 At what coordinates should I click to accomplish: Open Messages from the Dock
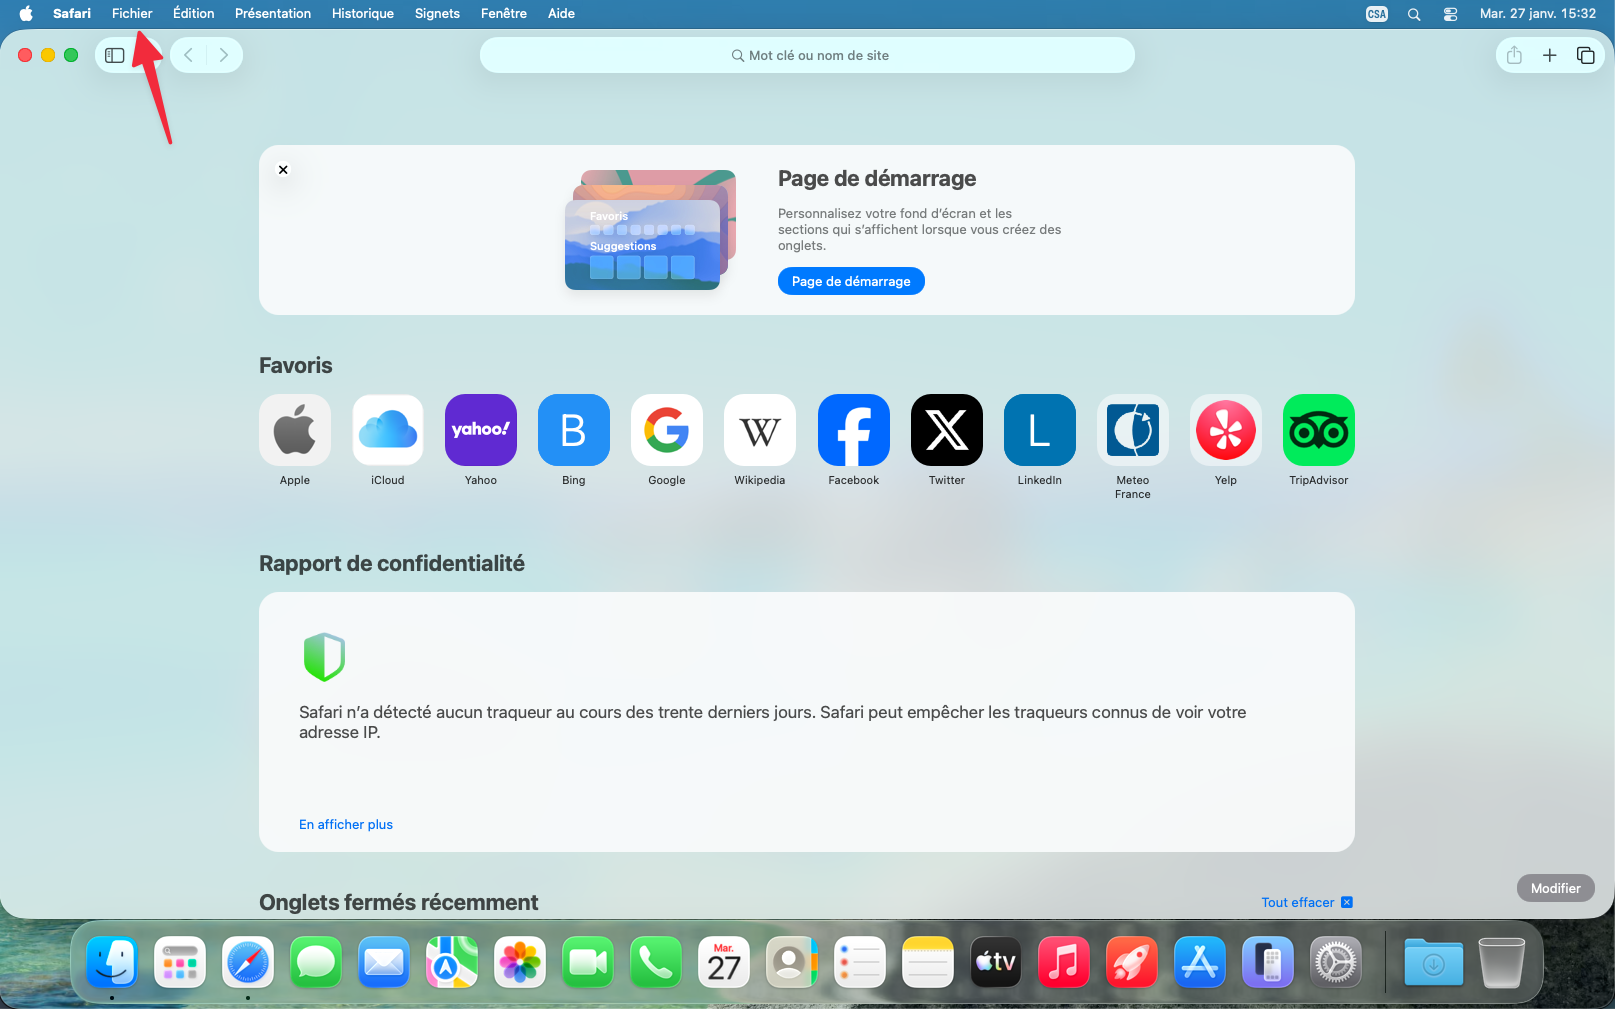coord(316,963)
